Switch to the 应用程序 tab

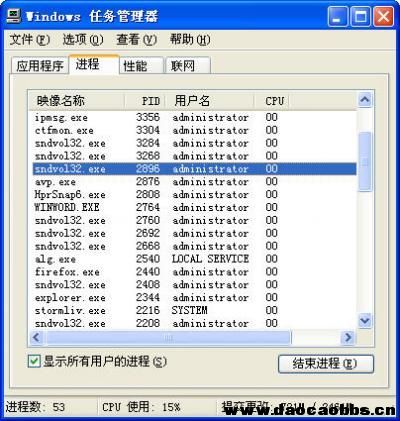40,65
